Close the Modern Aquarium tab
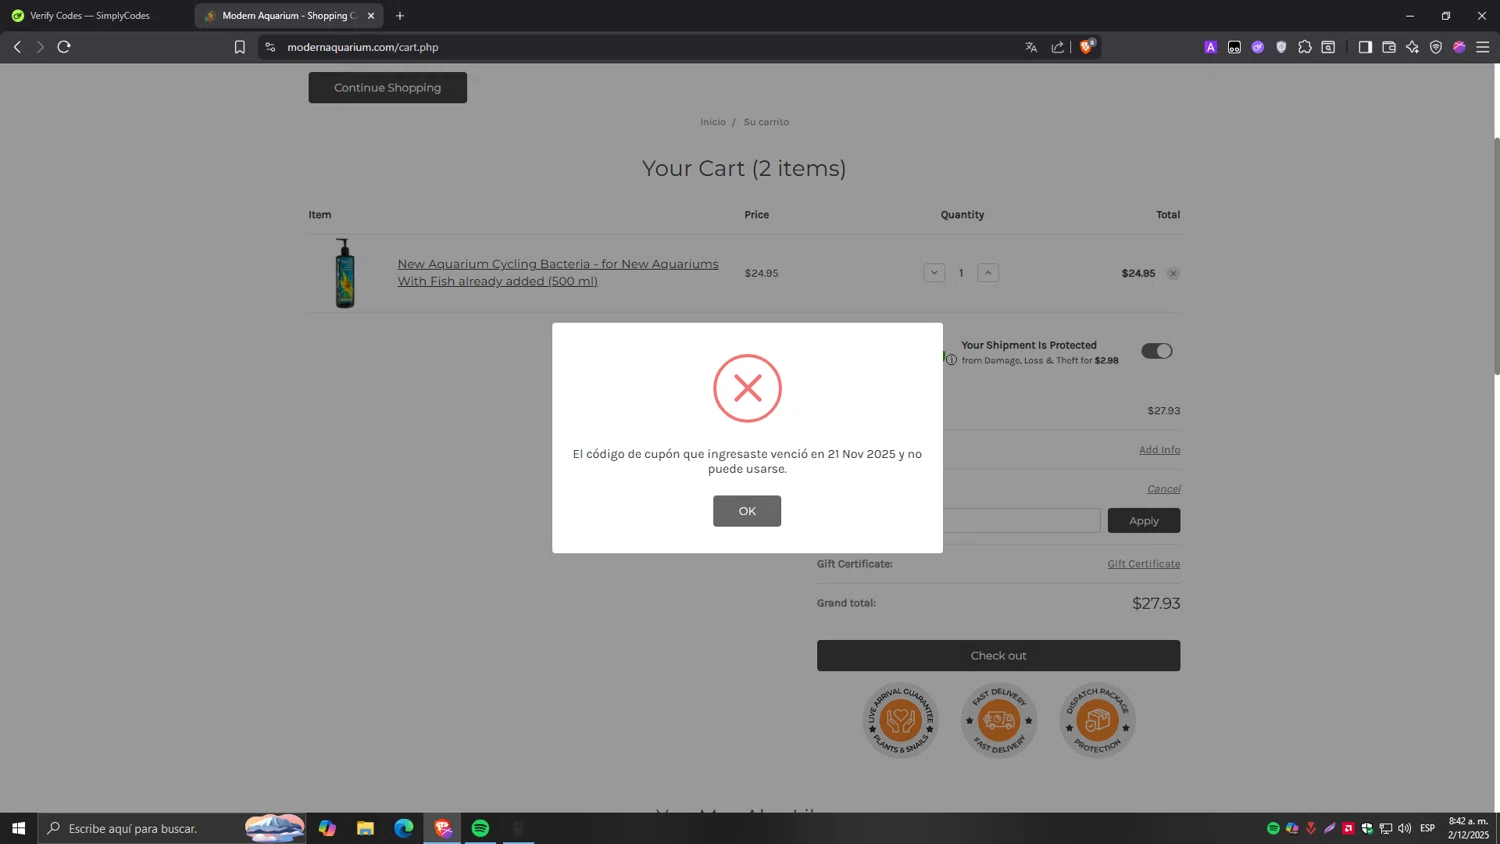The width and height of the screenshot is (1500, 844). coord(371,16)
